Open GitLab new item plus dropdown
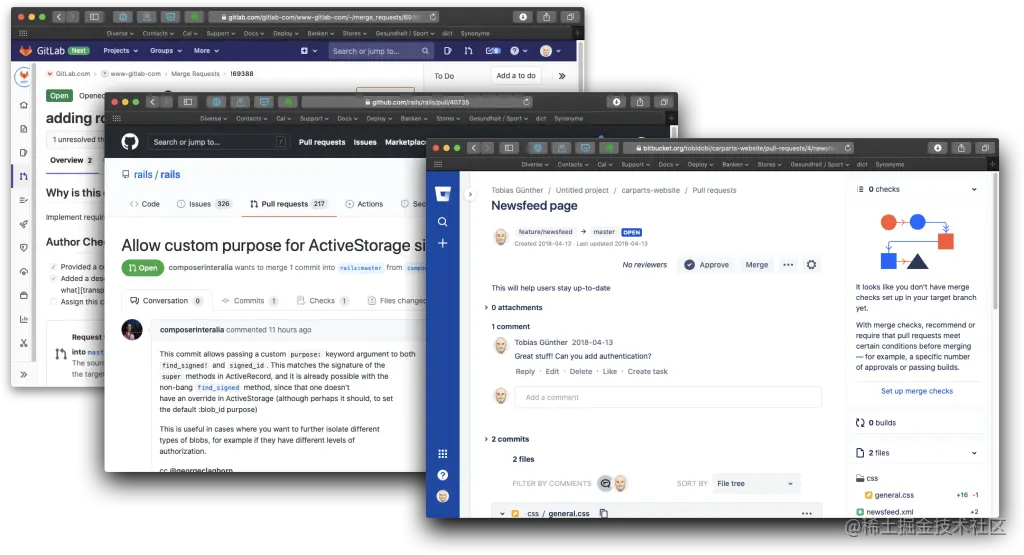1024x555 pixels. 308,50
